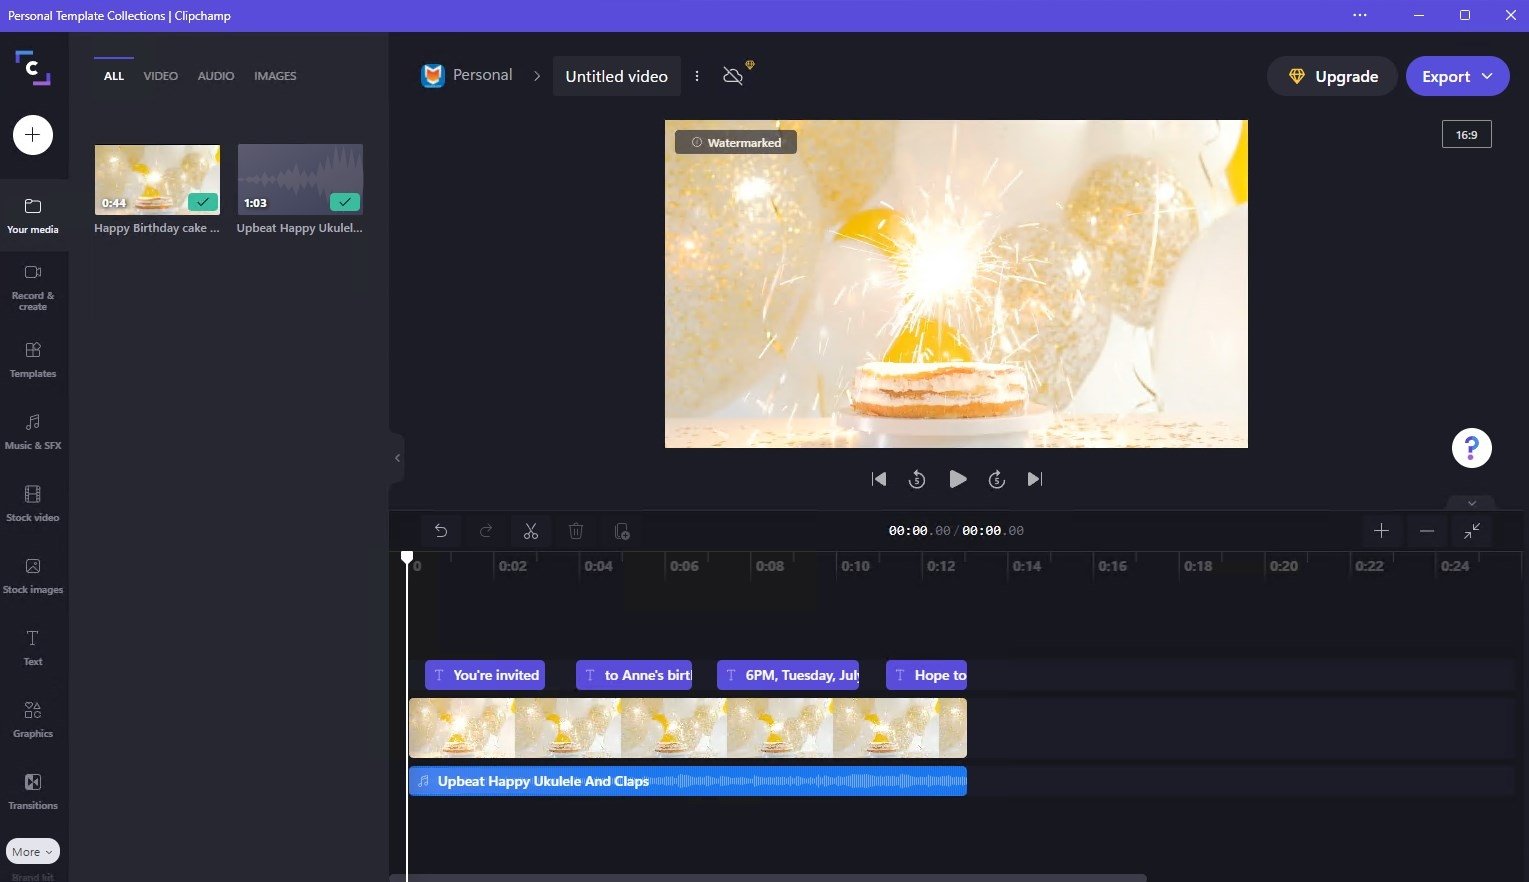
Task: Skip to the end of the video
Action: (x=1035, y=479)
